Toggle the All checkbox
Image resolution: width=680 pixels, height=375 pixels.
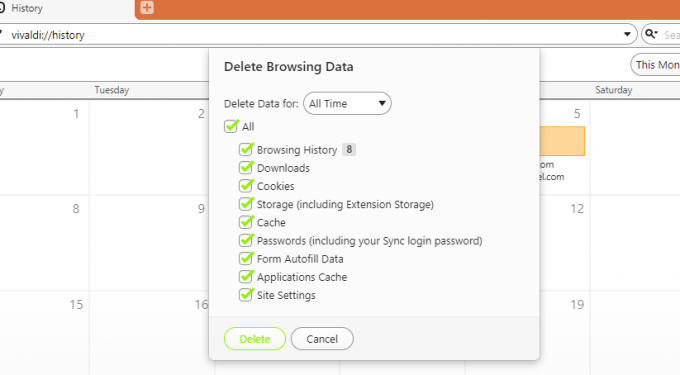click(231, 127)
